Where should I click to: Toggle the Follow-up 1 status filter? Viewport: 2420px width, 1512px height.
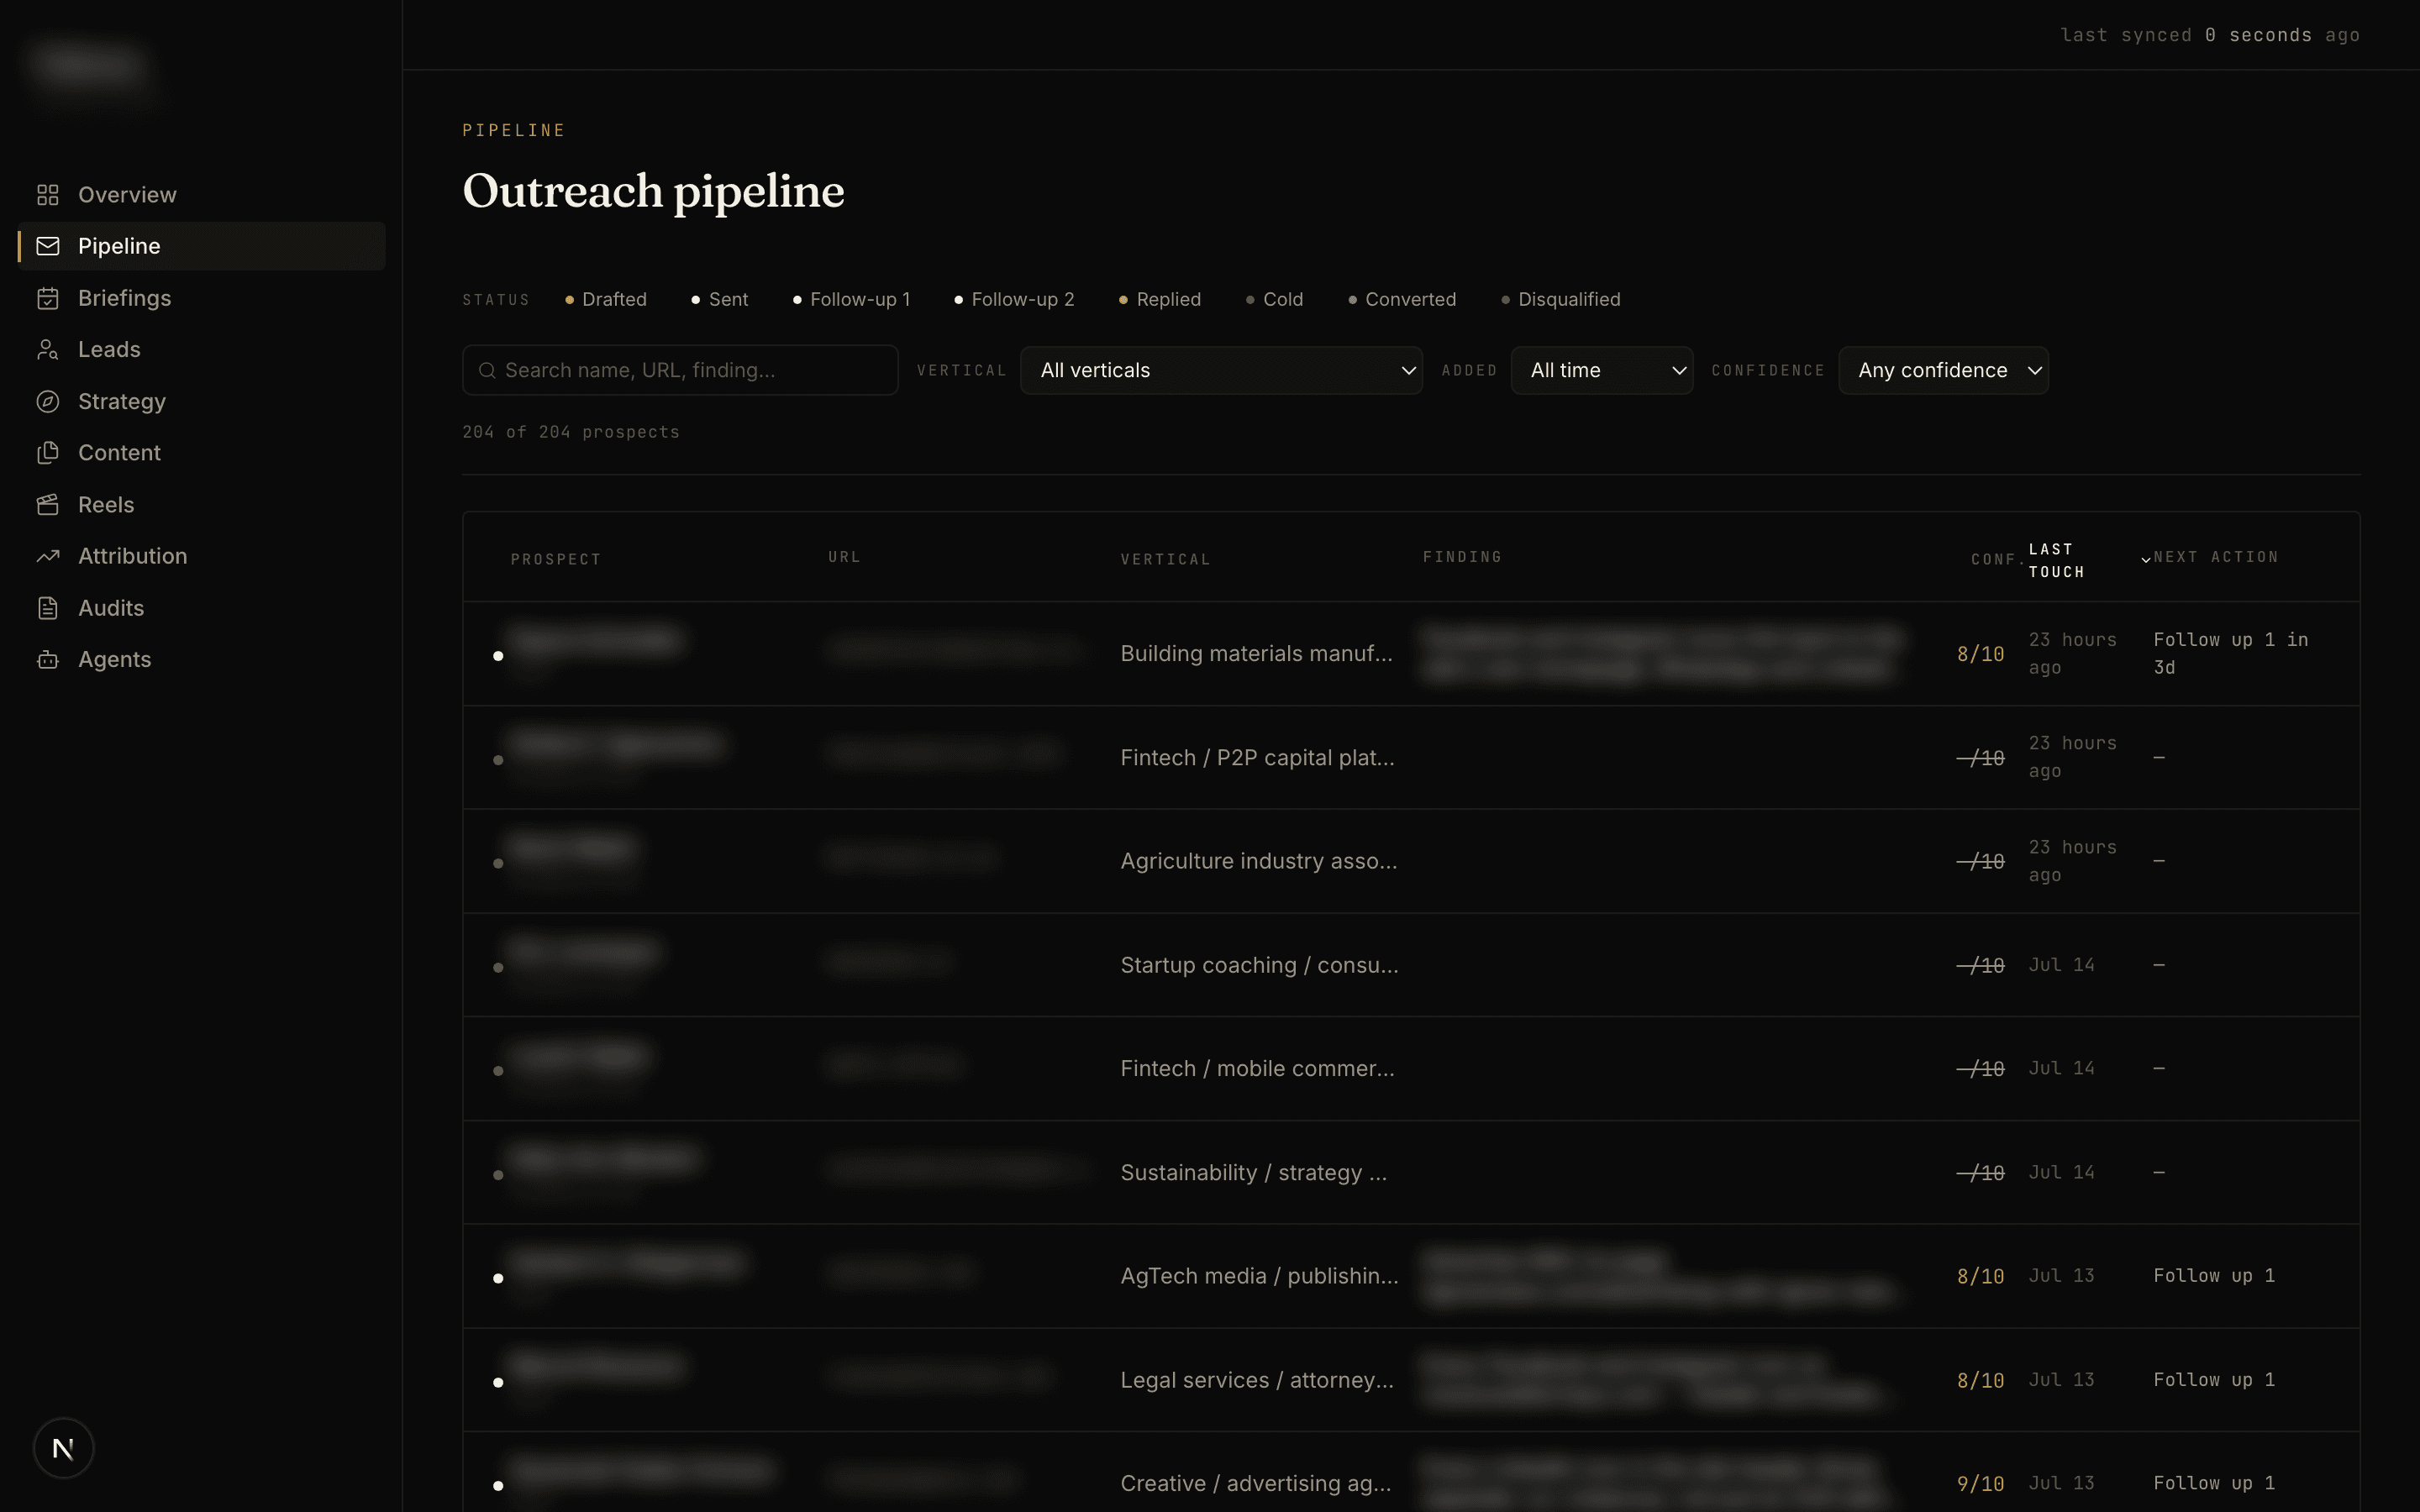pos(852,299)
